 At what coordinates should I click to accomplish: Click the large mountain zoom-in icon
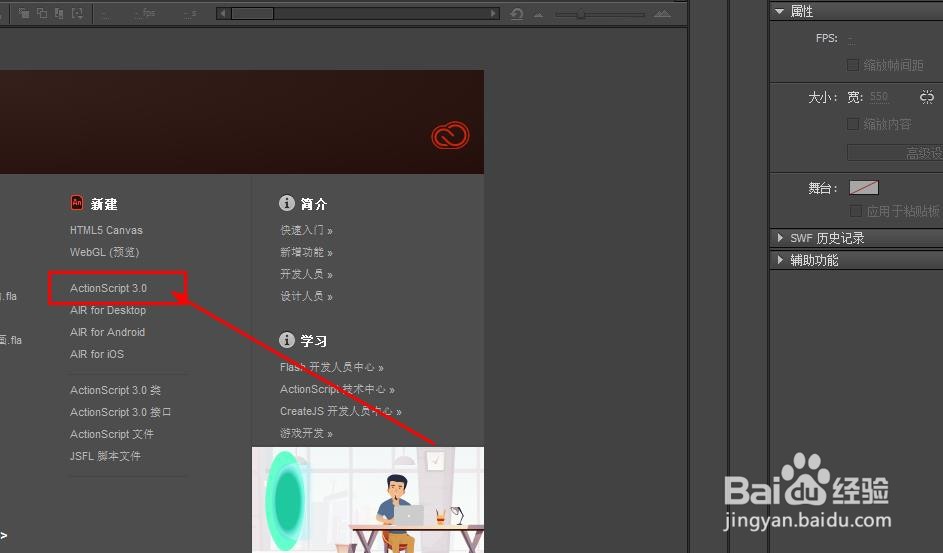662,13
